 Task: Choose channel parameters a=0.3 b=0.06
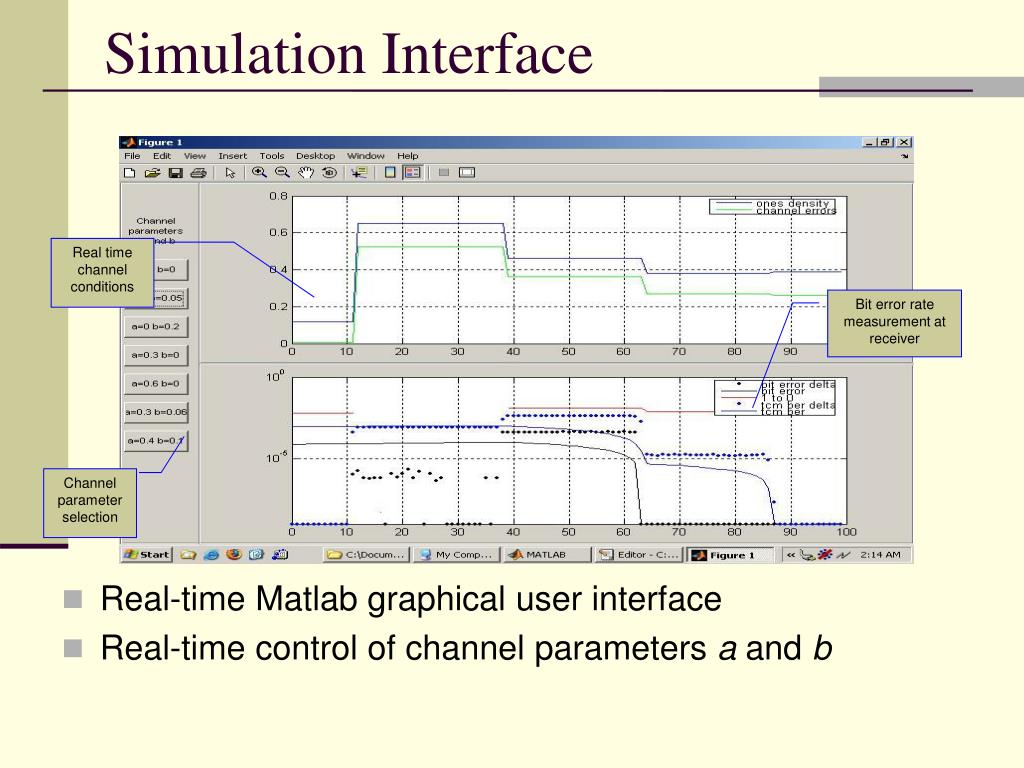tap(156, 412)
